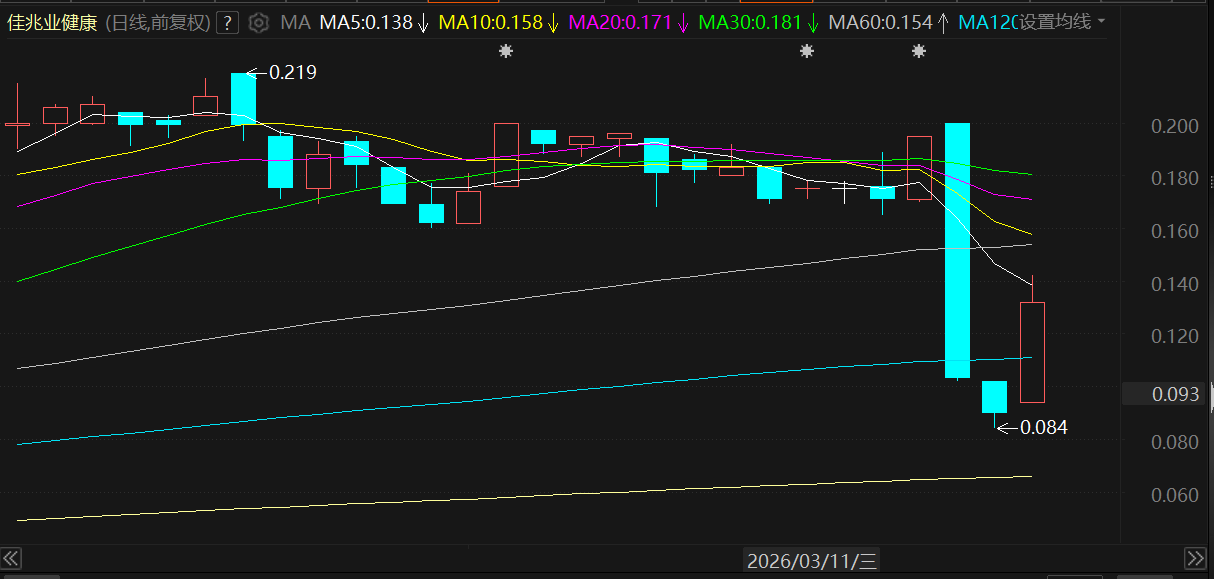Viewport: 1214px width, 579px height.
Task: Click the question mark help icon
Action: point(227,22)
